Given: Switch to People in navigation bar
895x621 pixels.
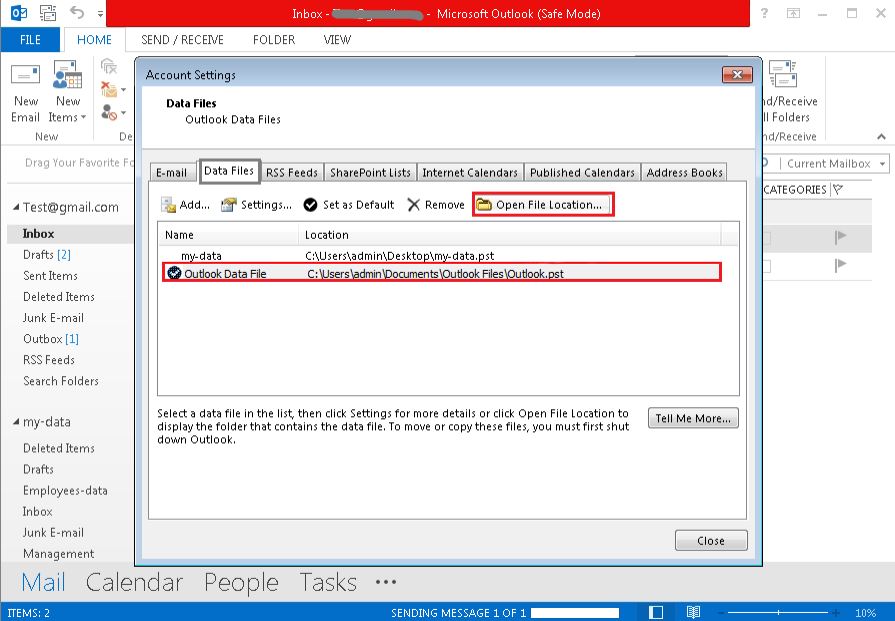Looking at the screenshot, I should [241, 582].
